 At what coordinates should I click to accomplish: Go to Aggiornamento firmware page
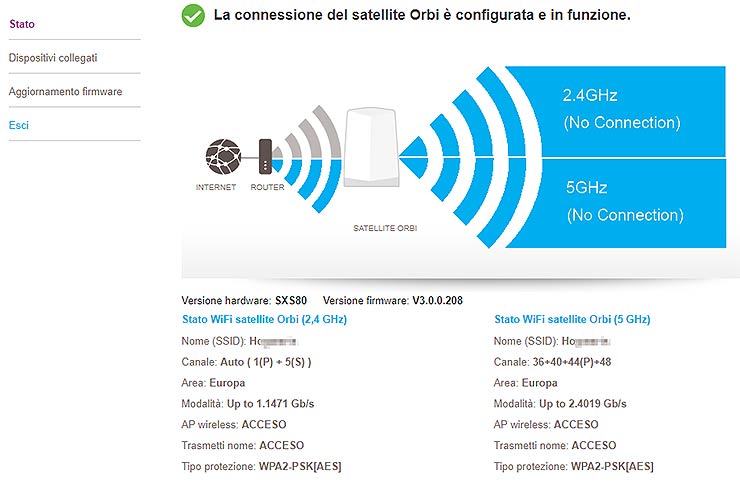[65, 91]
